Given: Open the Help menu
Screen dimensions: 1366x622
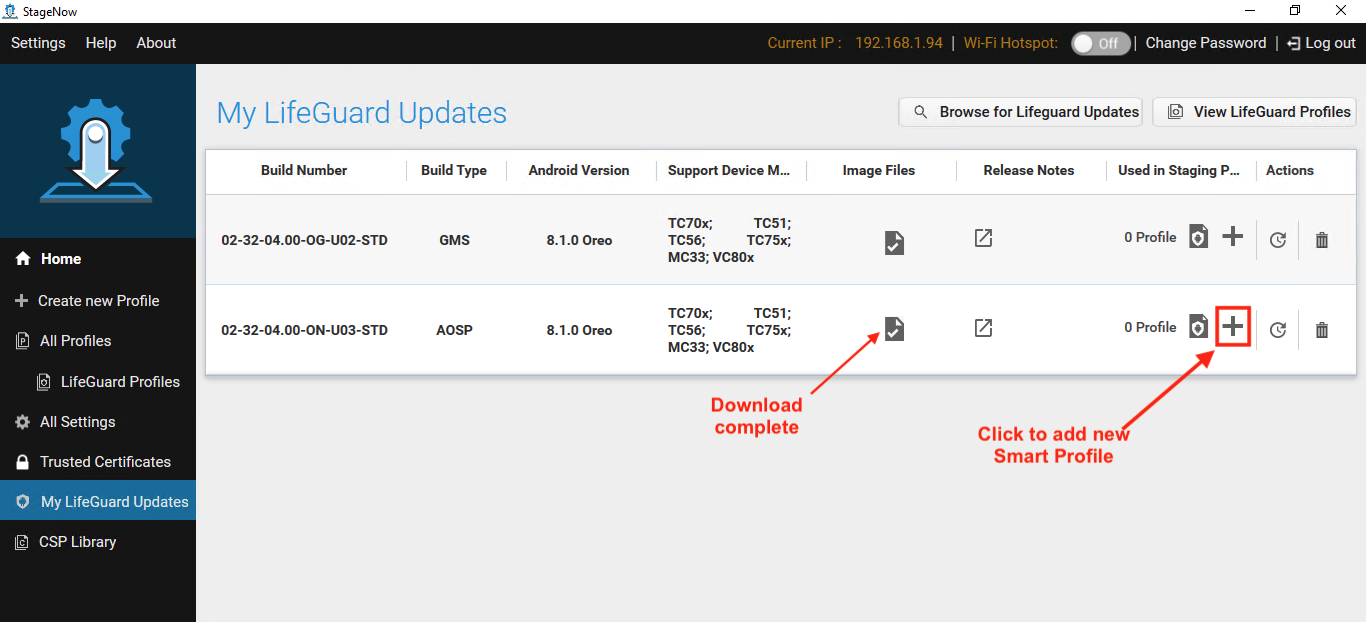Looking at the screenshot, I should tap(101, 43).
